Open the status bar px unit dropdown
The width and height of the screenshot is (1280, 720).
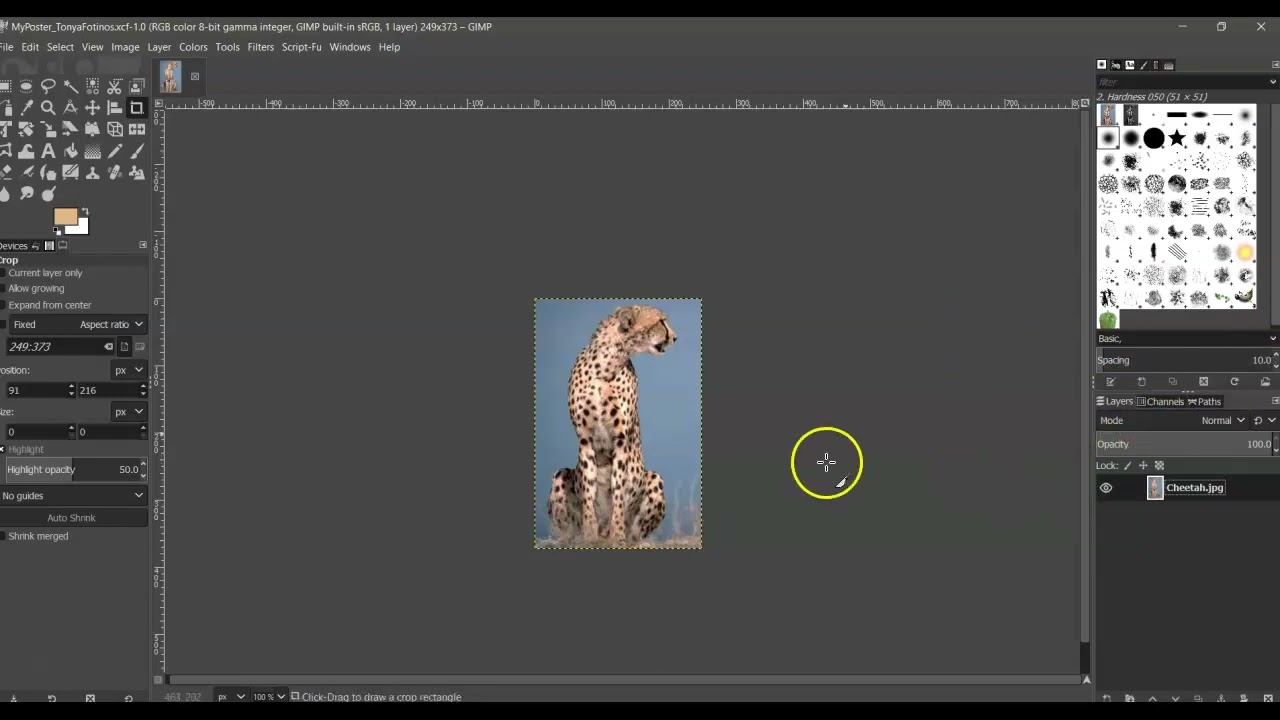pyautogui.click(x=231, y=697)
